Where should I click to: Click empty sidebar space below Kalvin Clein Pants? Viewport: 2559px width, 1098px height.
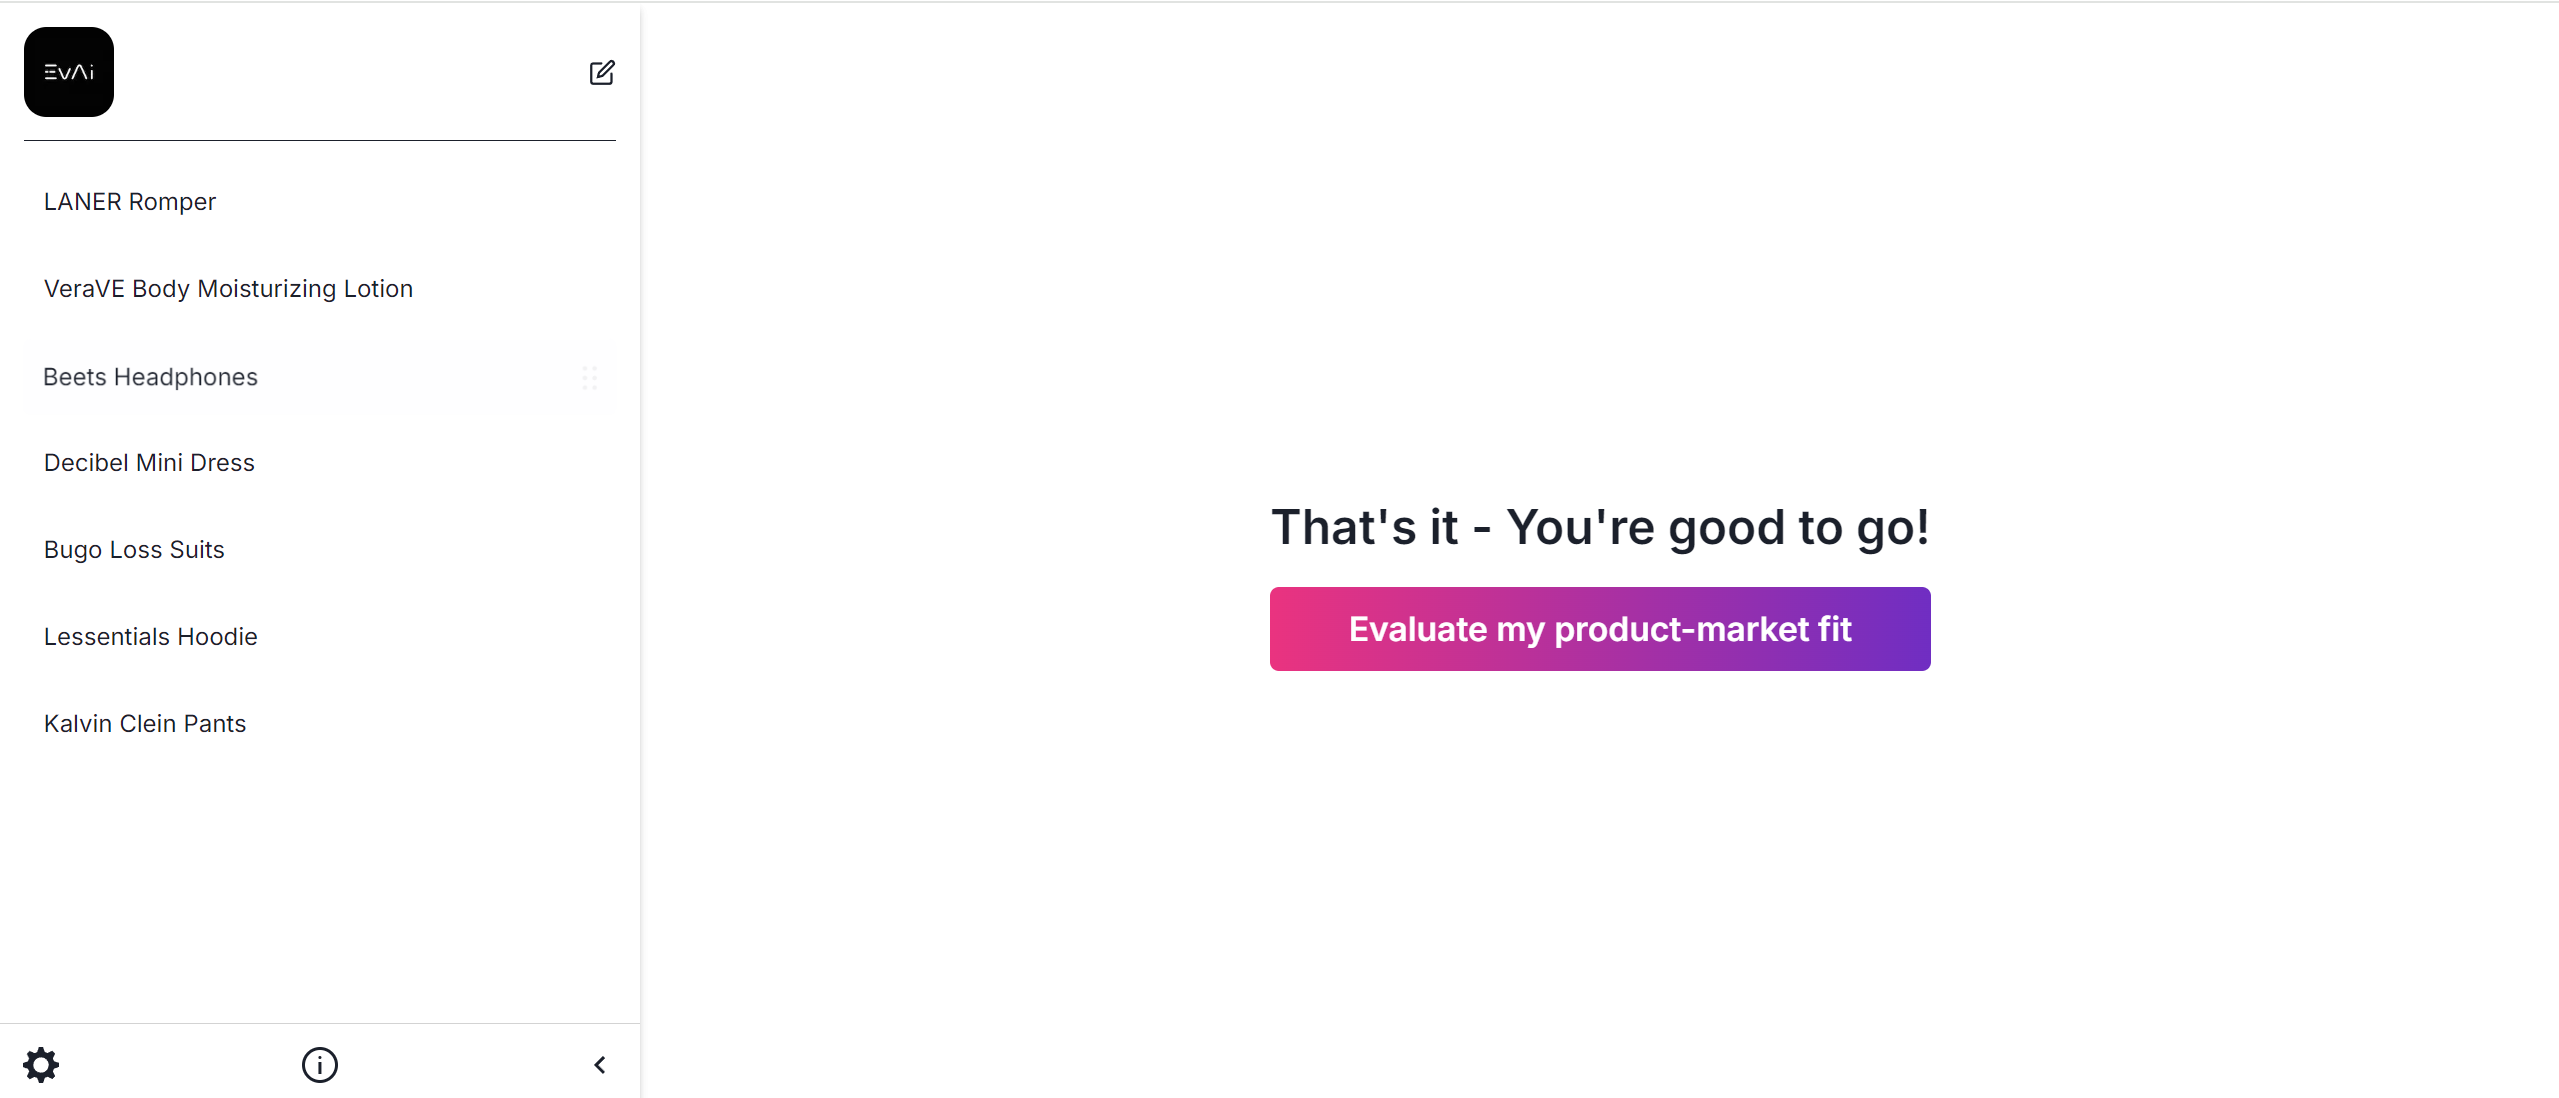(x=320, y=880)
